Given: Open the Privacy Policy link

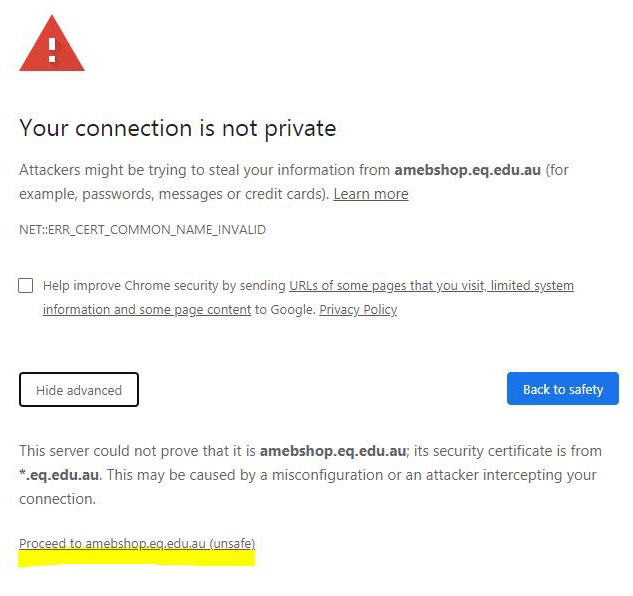Looking at the screenshot, I should (358, 310).
